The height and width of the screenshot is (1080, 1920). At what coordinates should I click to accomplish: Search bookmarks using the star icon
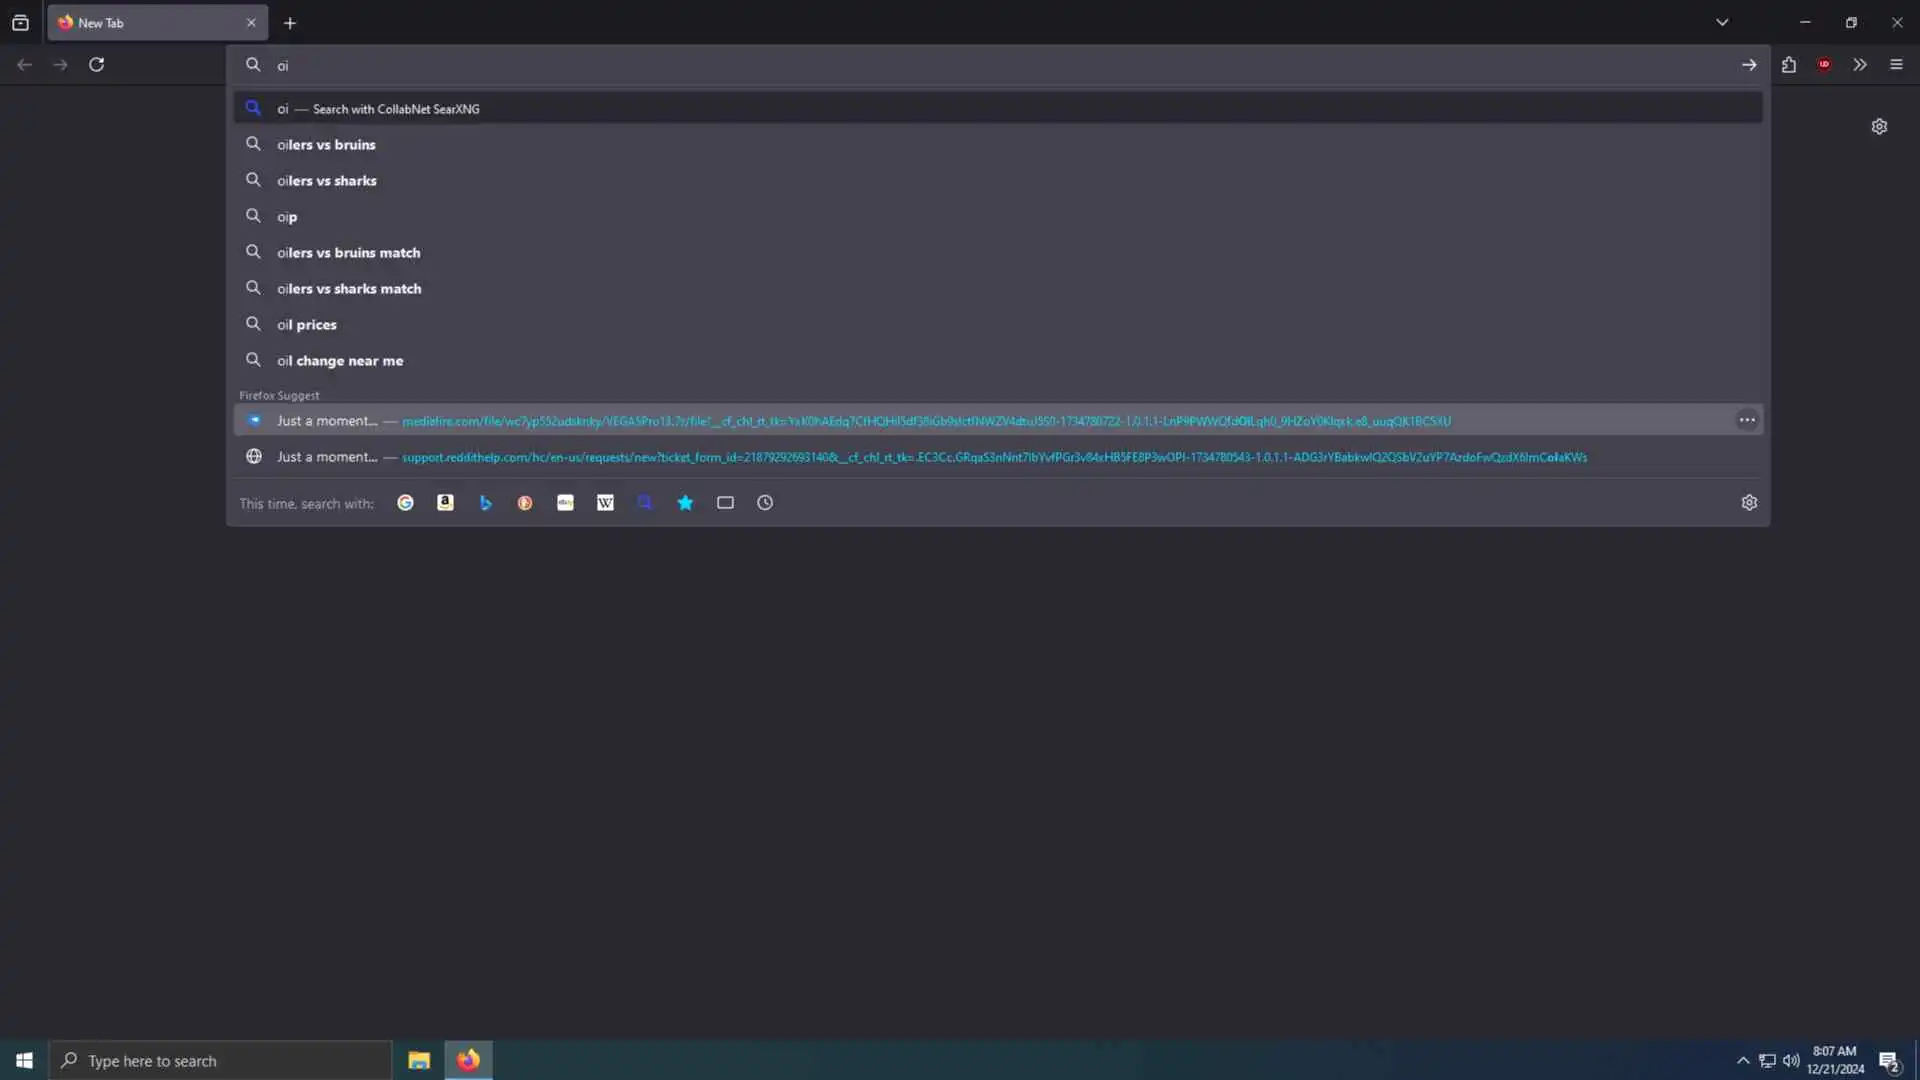click(x=685, y=503)
